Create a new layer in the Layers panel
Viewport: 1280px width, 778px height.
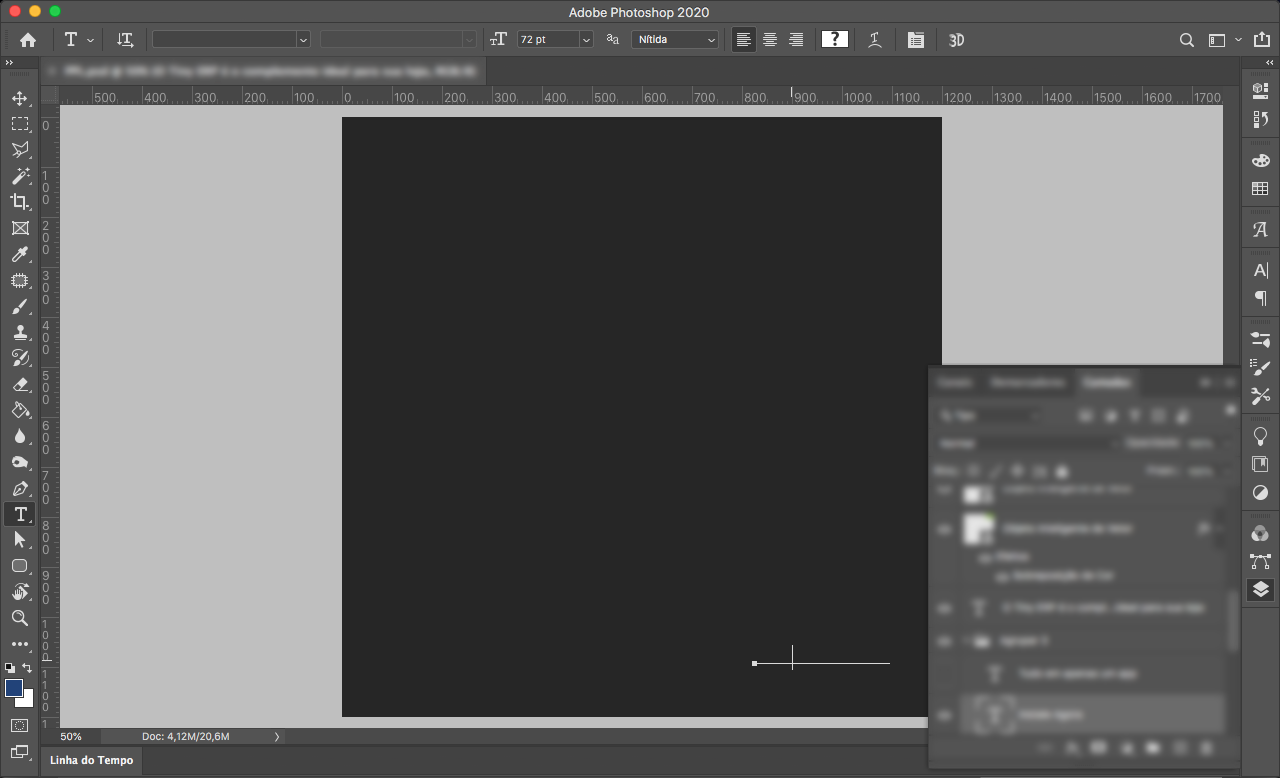(1180, 747)
